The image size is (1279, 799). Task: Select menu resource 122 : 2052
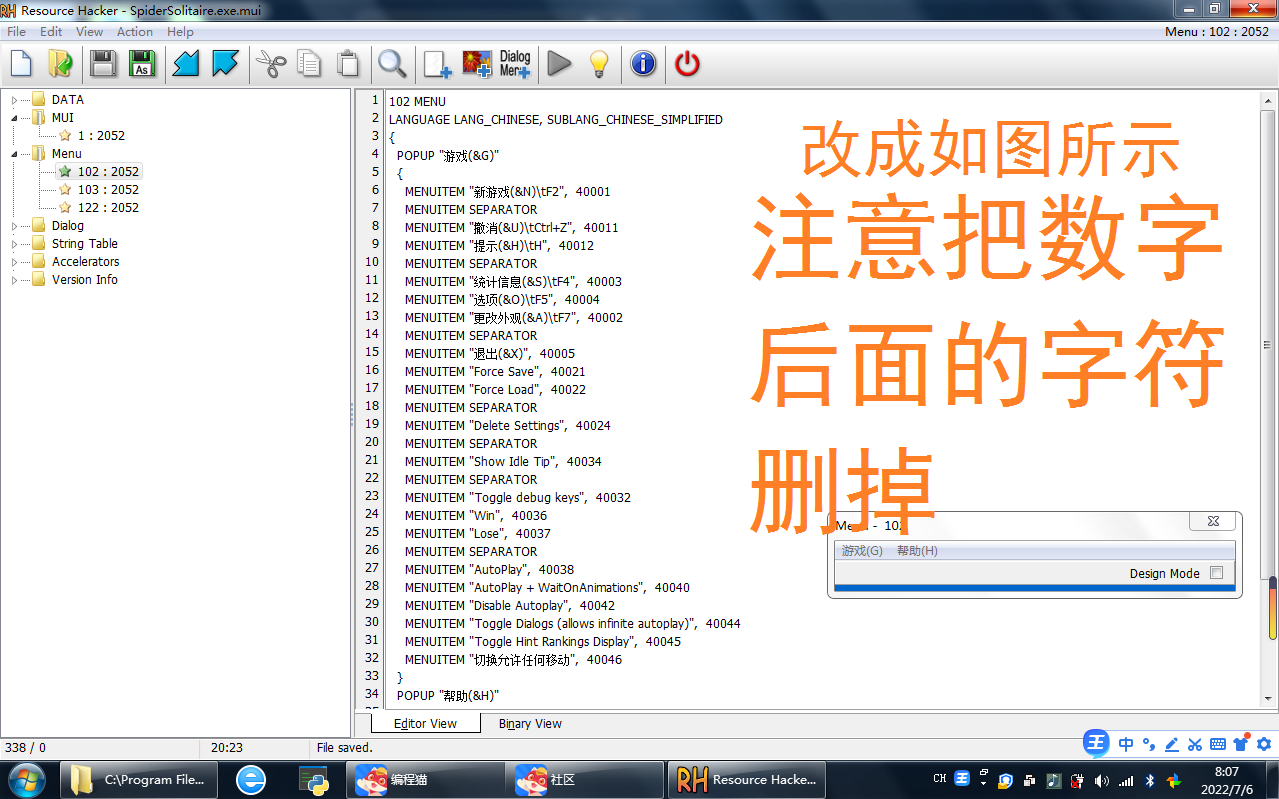(x=108, y=207)
